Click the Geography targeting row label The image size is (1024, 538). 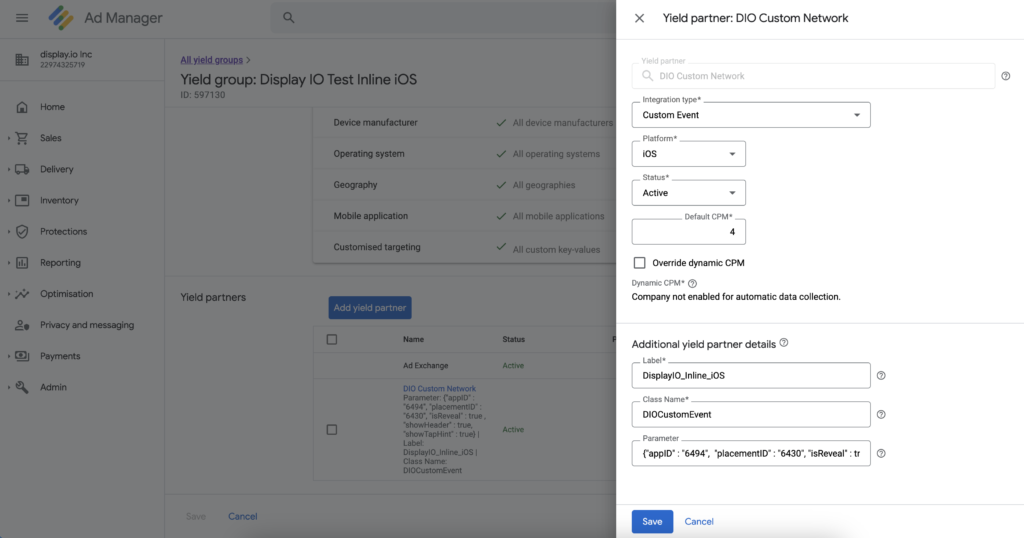click(x=355, y=185)
